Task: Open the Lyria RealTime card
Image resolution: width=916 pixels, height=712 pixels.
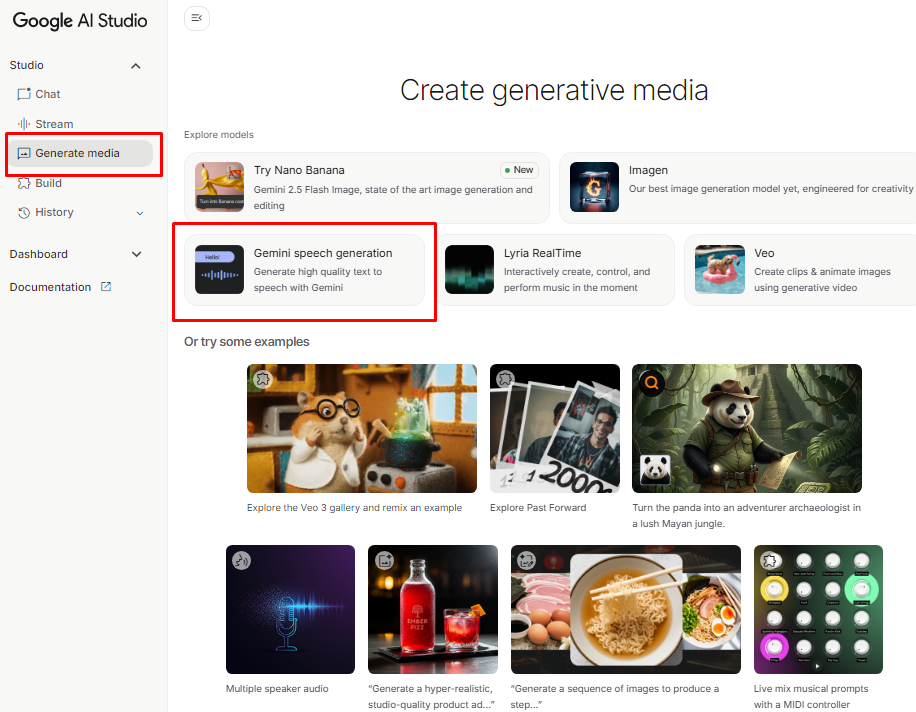Action: [x=554, y=270]
